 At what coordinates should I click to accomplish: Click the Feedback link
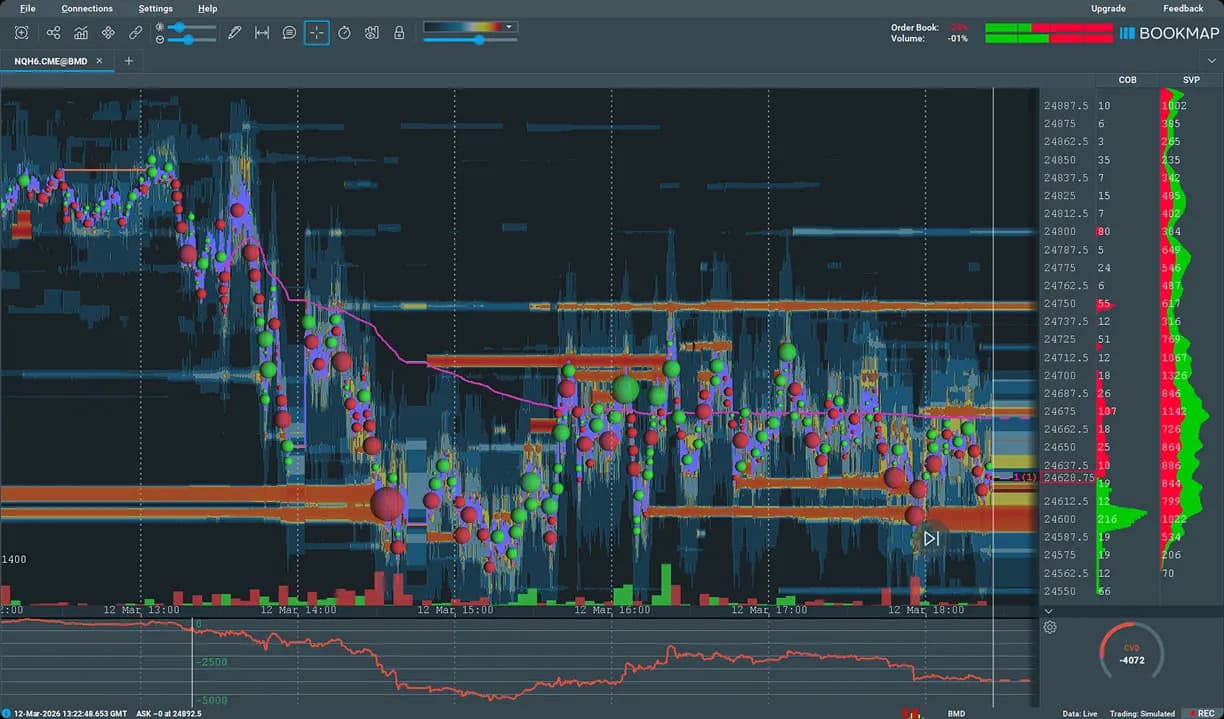pyautogui.click(x=1181, y=8)
